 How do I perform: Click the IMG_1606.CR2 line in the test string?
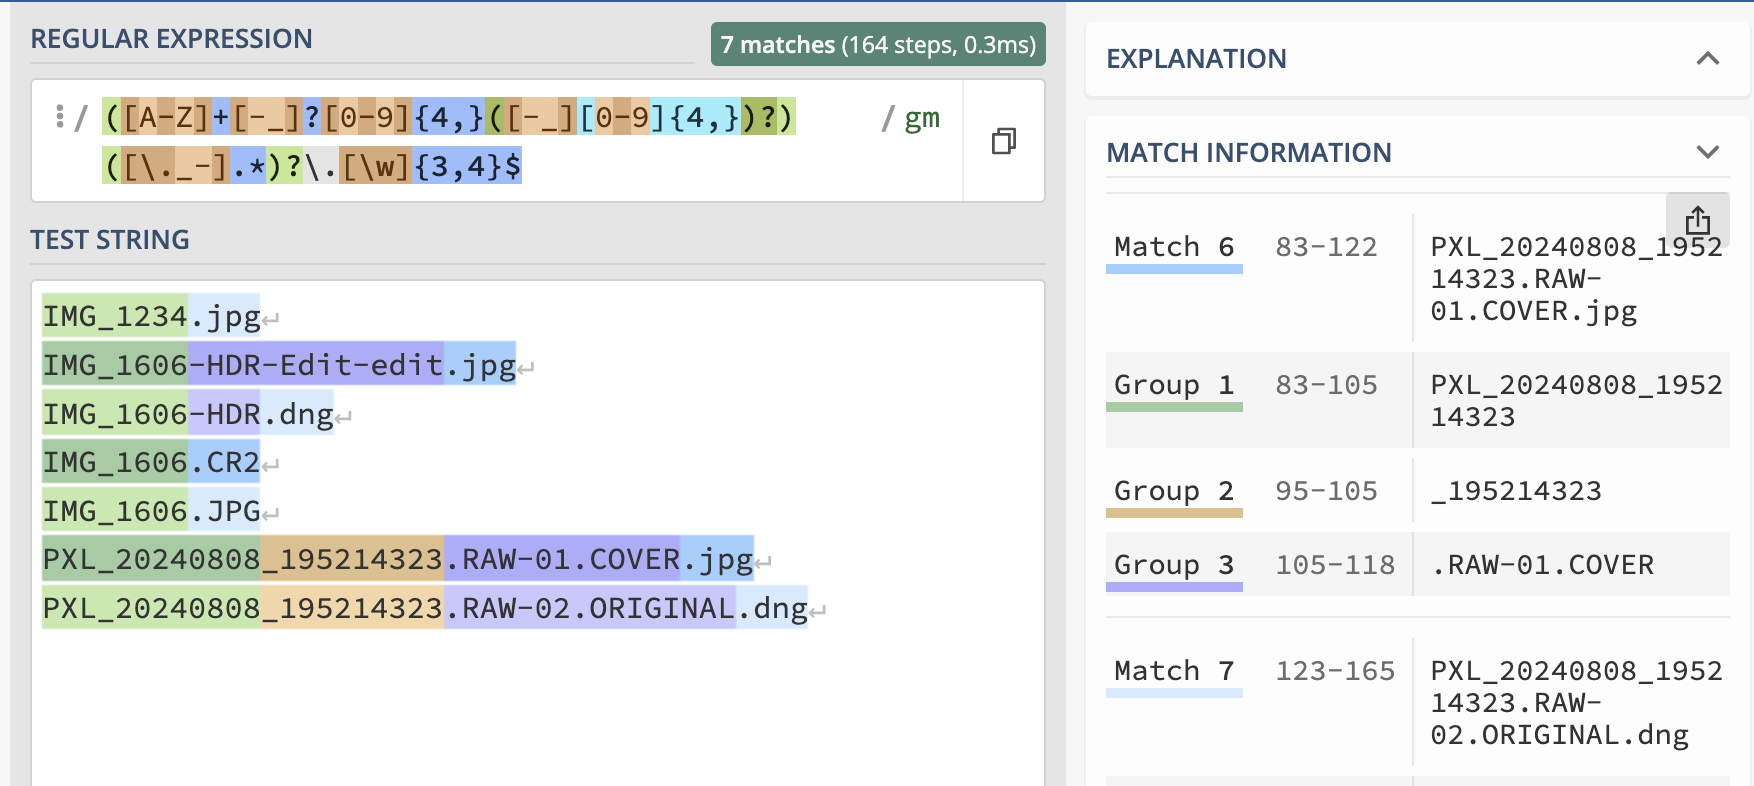tap(151, 463)
